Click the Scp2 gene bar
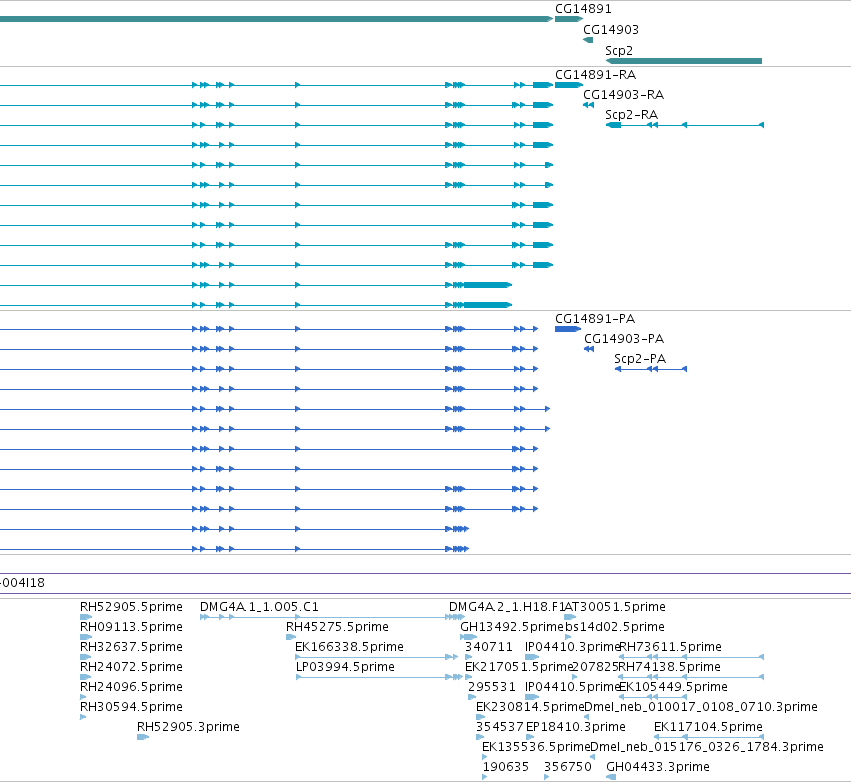The image size is (851, 782). pos(684,61)
